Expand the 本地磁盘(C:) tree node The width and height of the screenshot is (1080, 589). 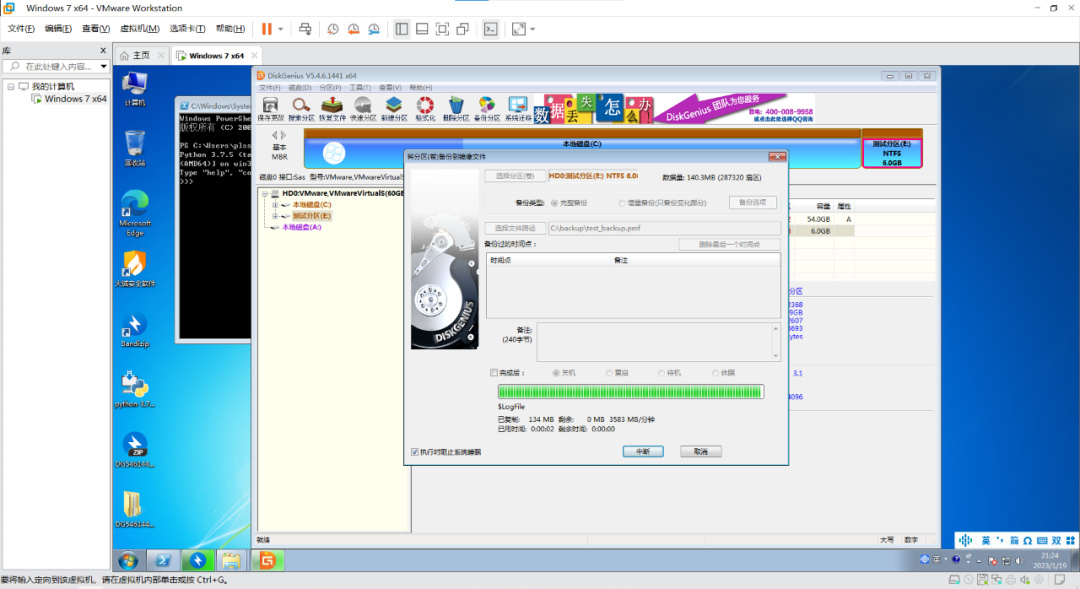click(x=275, y=205)
